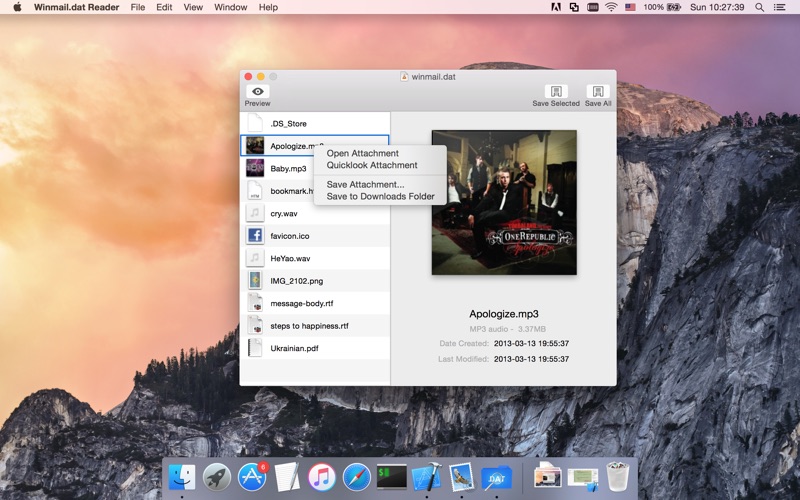Click the Ukrainian.pdf file name

pos(294,348)
